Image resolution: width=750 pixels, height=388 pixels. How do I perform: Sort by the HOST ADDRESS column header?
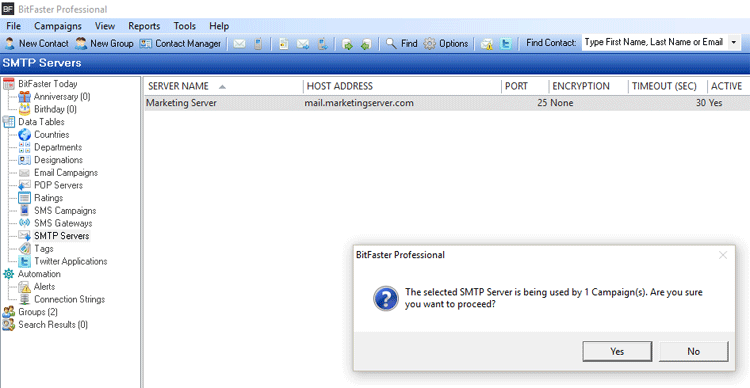point(402,86)
